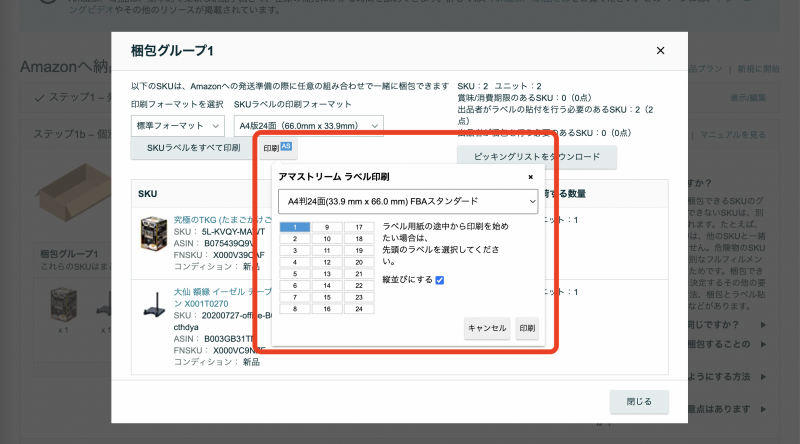Click ピッキングリストをダウンロード button
Viewport: 800px width, 444px height.
537,157
